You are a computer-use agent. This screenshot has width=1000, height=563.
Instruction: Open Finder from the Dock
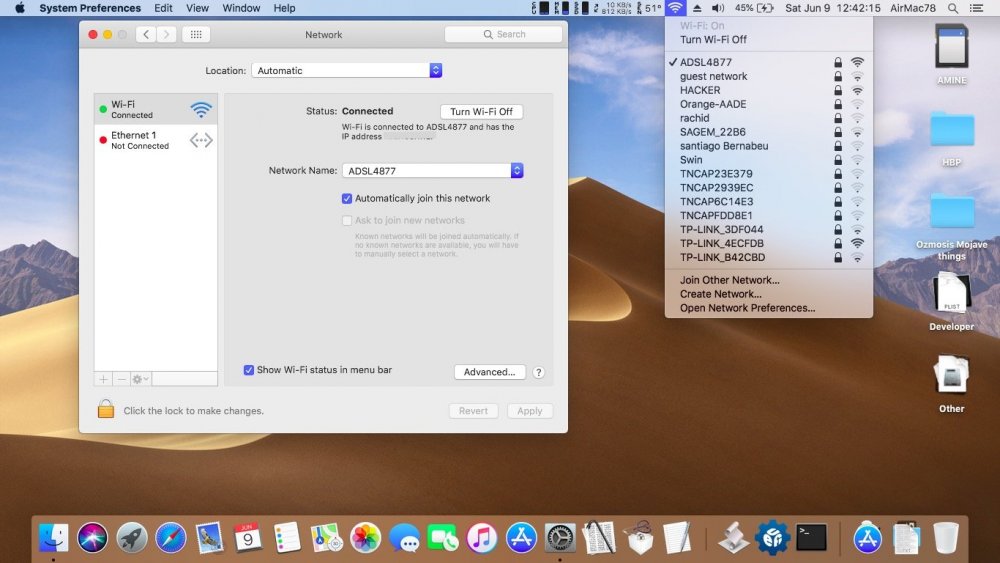[x=54, y=537]
